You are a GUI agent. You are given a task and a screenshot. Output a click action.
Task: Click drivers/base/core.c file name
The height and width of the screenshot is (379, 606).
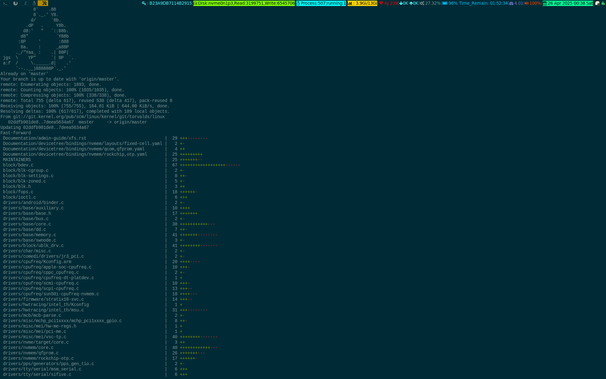coord(27,224)
